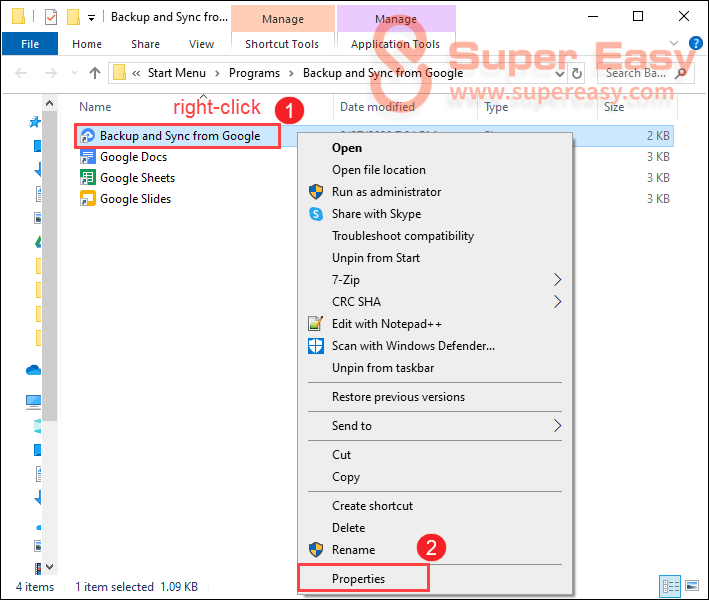
Task: Open OneDrive cloud in navigation pane
Action: (33, 370)
